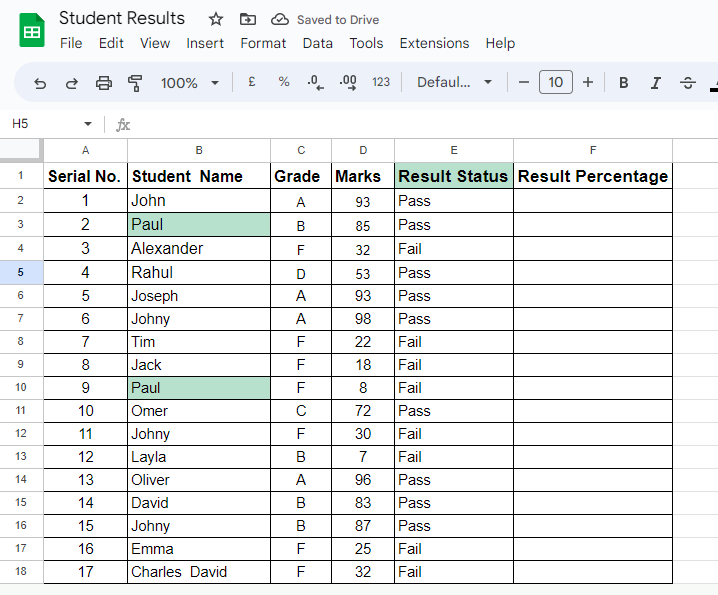
Task: Format as currency pound icon
Action: (251, 82)
